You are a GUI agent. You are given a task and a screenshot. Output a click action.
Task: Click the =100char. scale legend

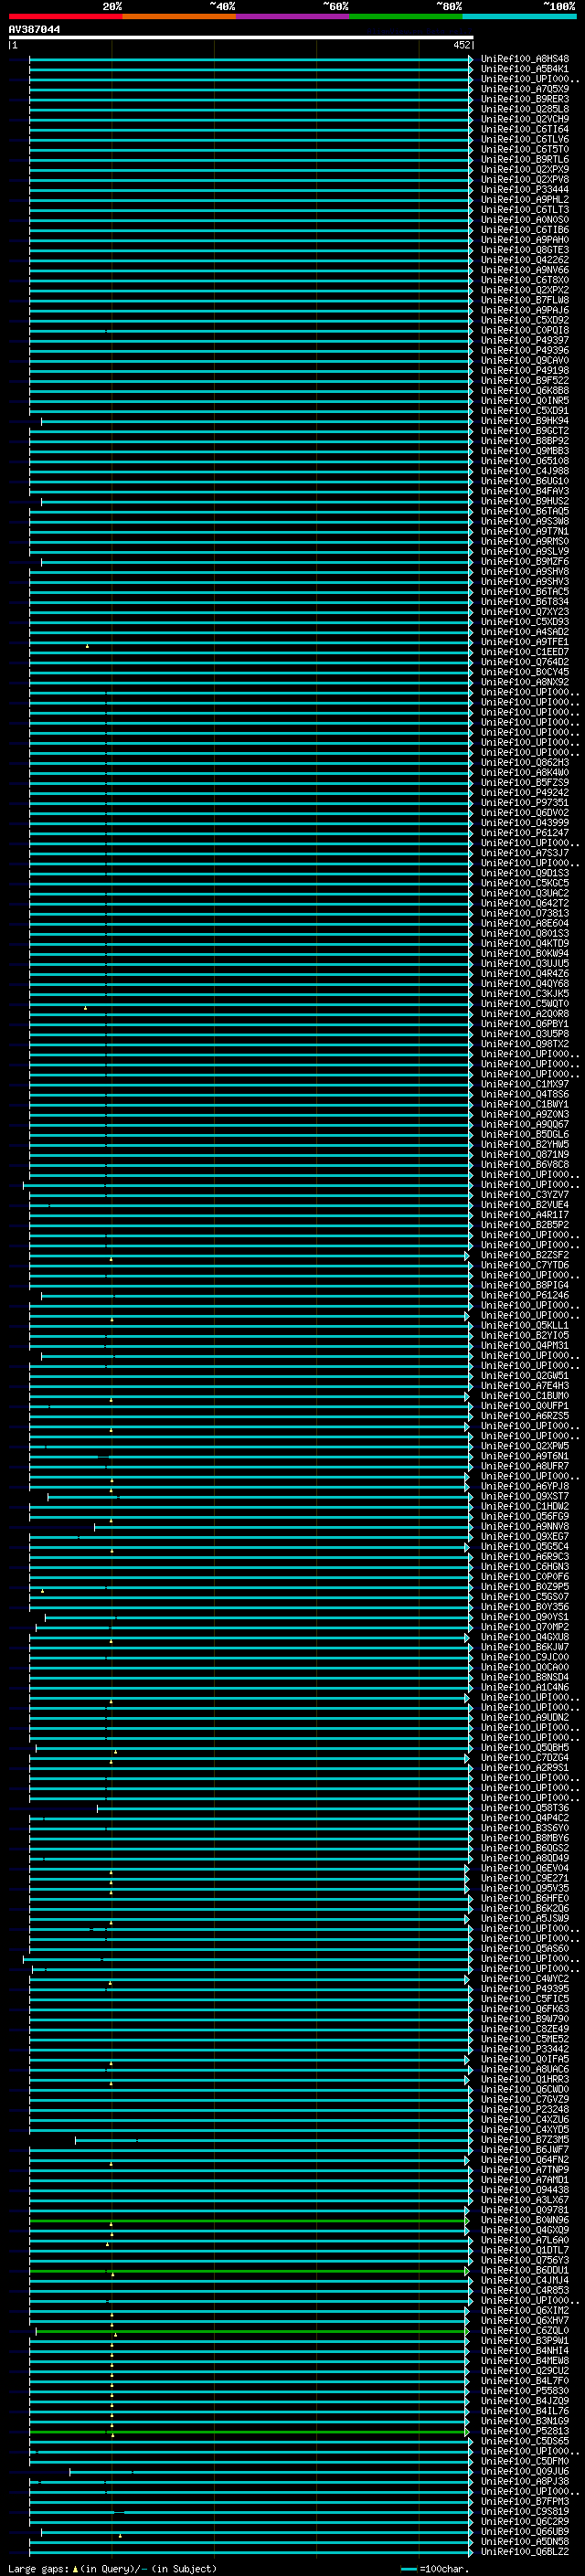(x=436, y=2569)
